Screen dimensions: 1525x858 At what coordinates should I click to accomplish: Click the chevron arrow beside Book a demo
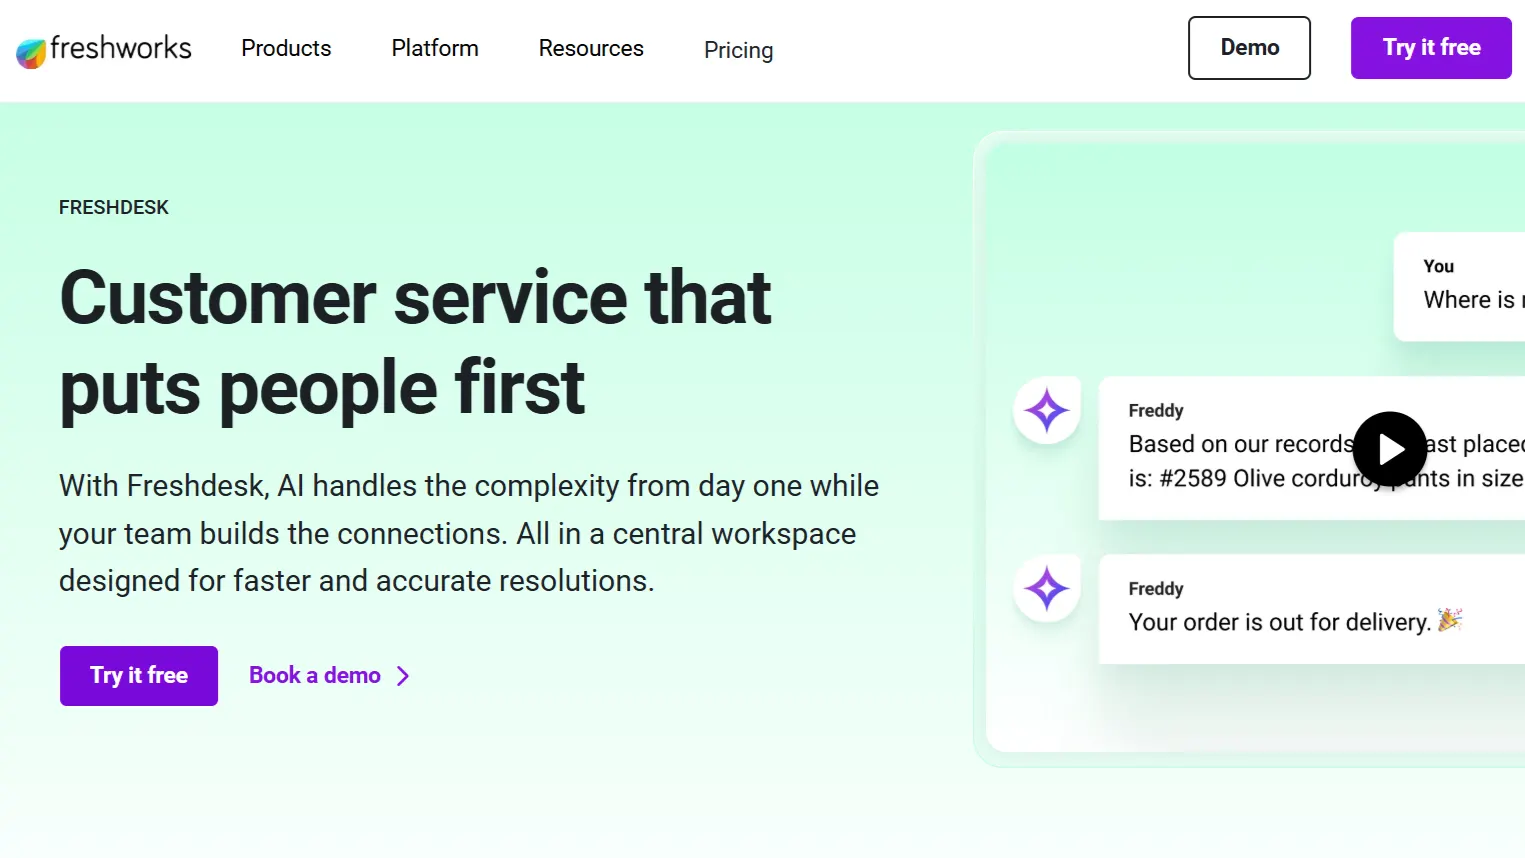click(403, 676)
